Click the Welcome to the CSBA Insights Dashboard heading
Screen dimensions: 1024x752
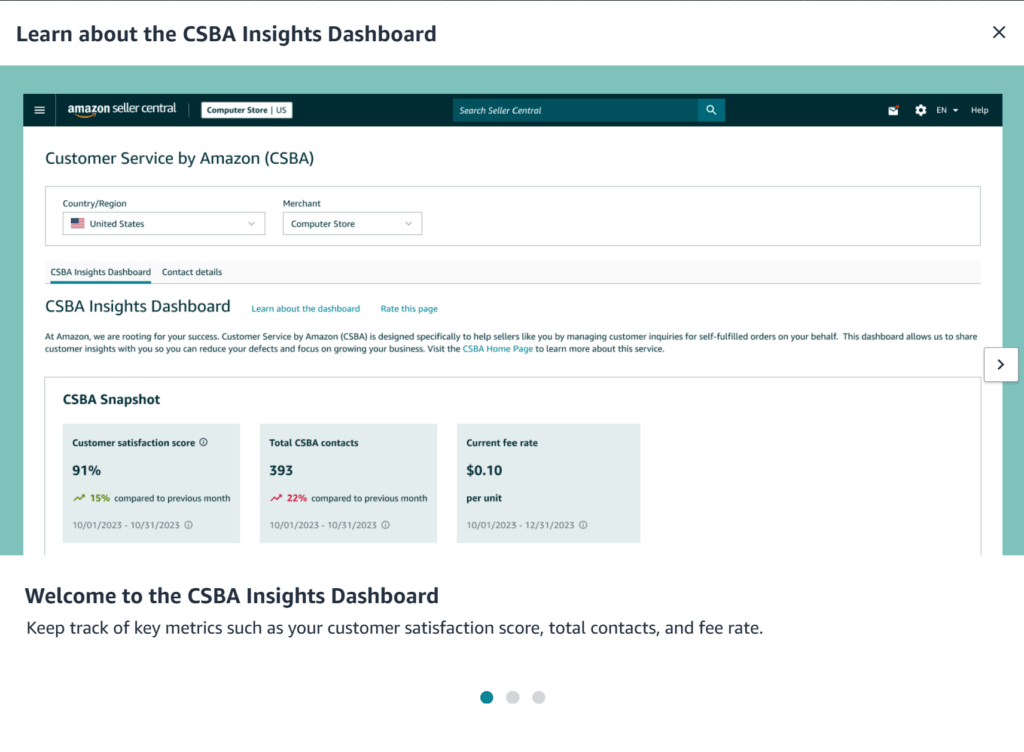click(x=232, y=596)
